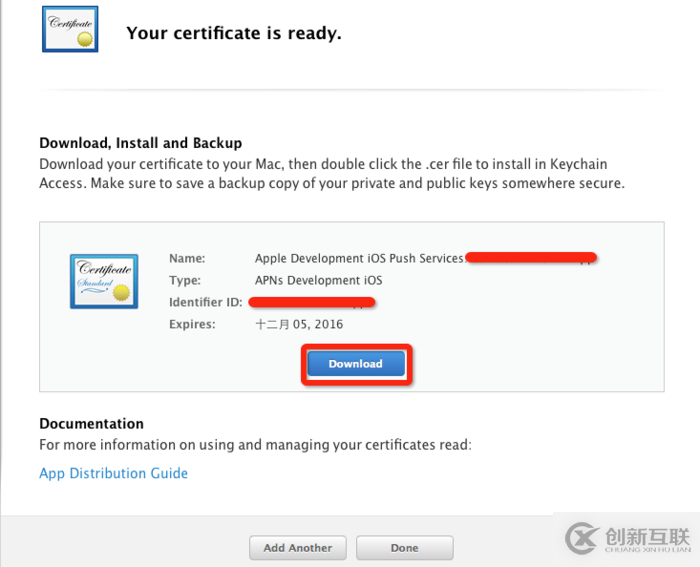Click the 'Identifier ID:' label
The width and height of the screenshot is (700, 567).
pos(206,302)
